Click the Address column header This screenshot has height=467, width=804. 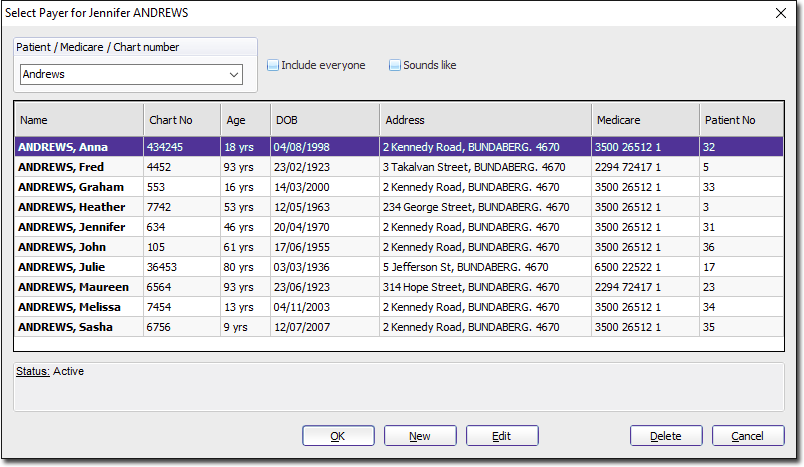[x=484, y=120]
